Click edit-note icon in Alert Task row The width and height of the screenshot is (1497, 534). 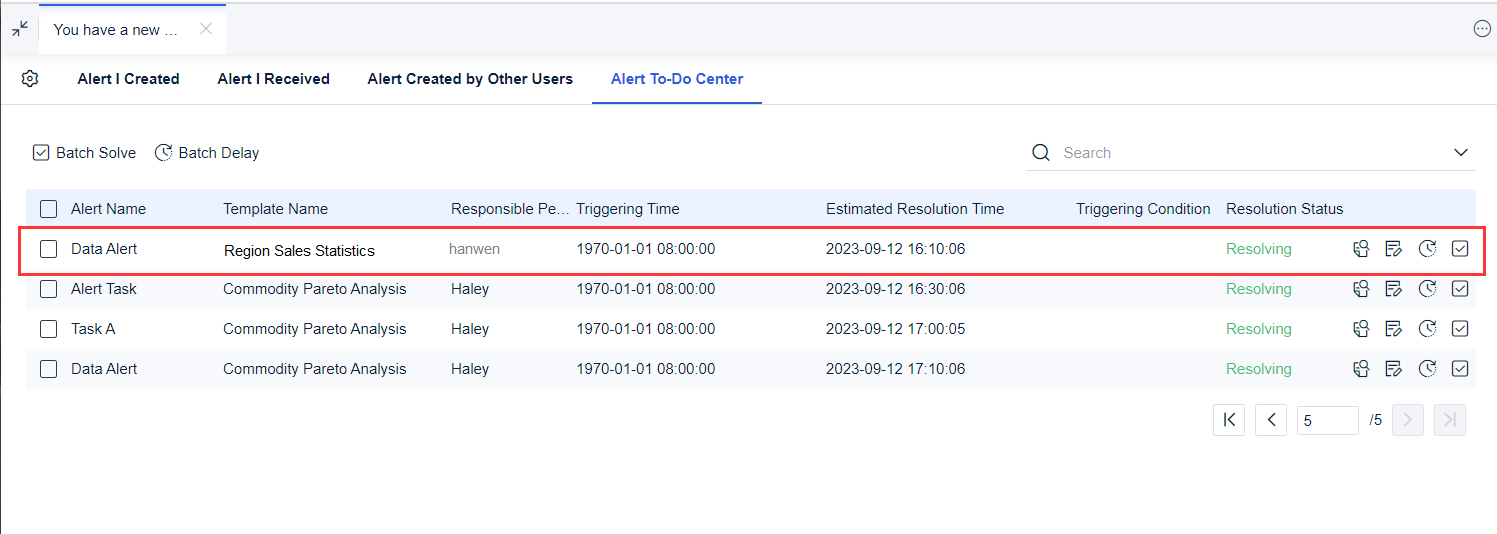[1394, 289]
